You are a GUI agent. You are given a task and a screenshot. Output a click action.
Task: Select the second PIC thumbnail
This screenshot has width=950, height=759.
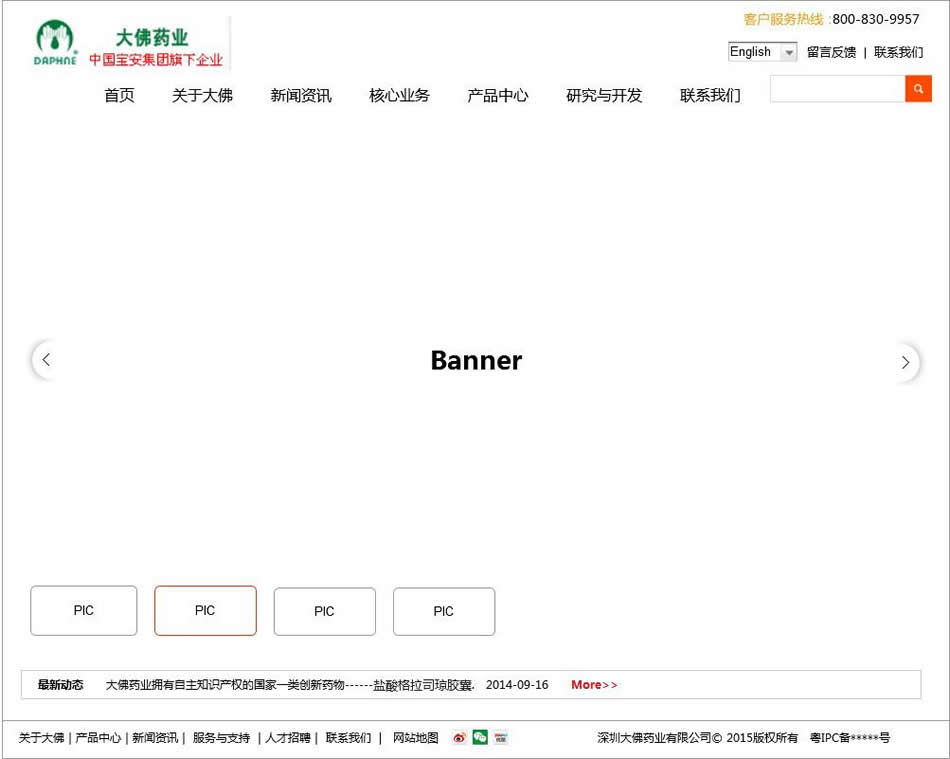tap(205, 610)
